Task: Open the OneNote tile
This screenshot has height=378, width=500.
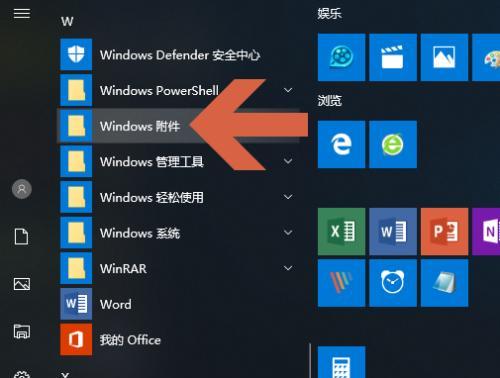Action: point(486,231)
